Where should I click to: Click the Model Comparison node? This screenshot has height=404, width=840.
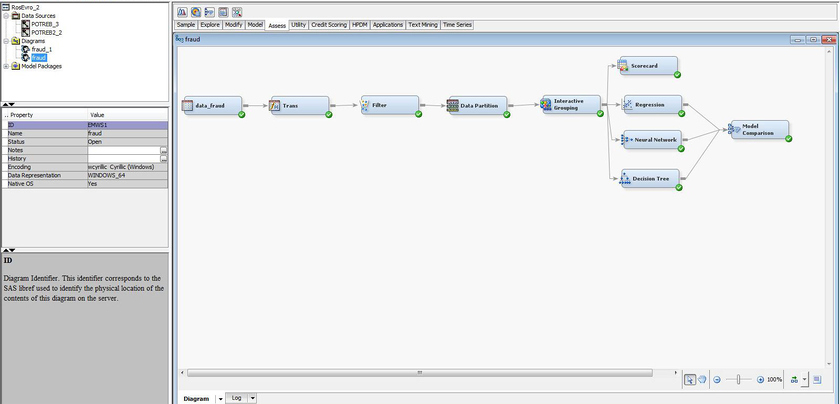point(757,129)
